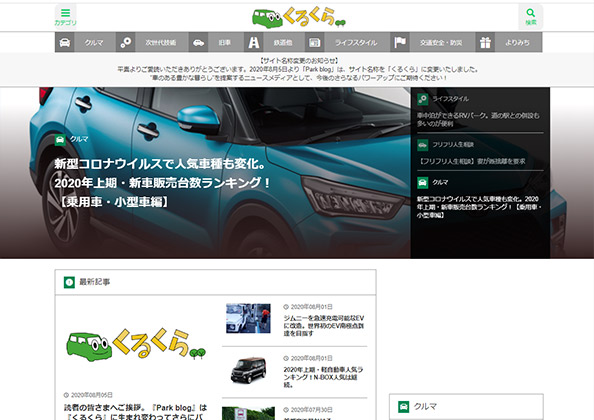Image resolution: width=594 pixels, height=420 pixels.
Task: Click the フリフリ人生相談 label in side panel
Action: (453, 145)
